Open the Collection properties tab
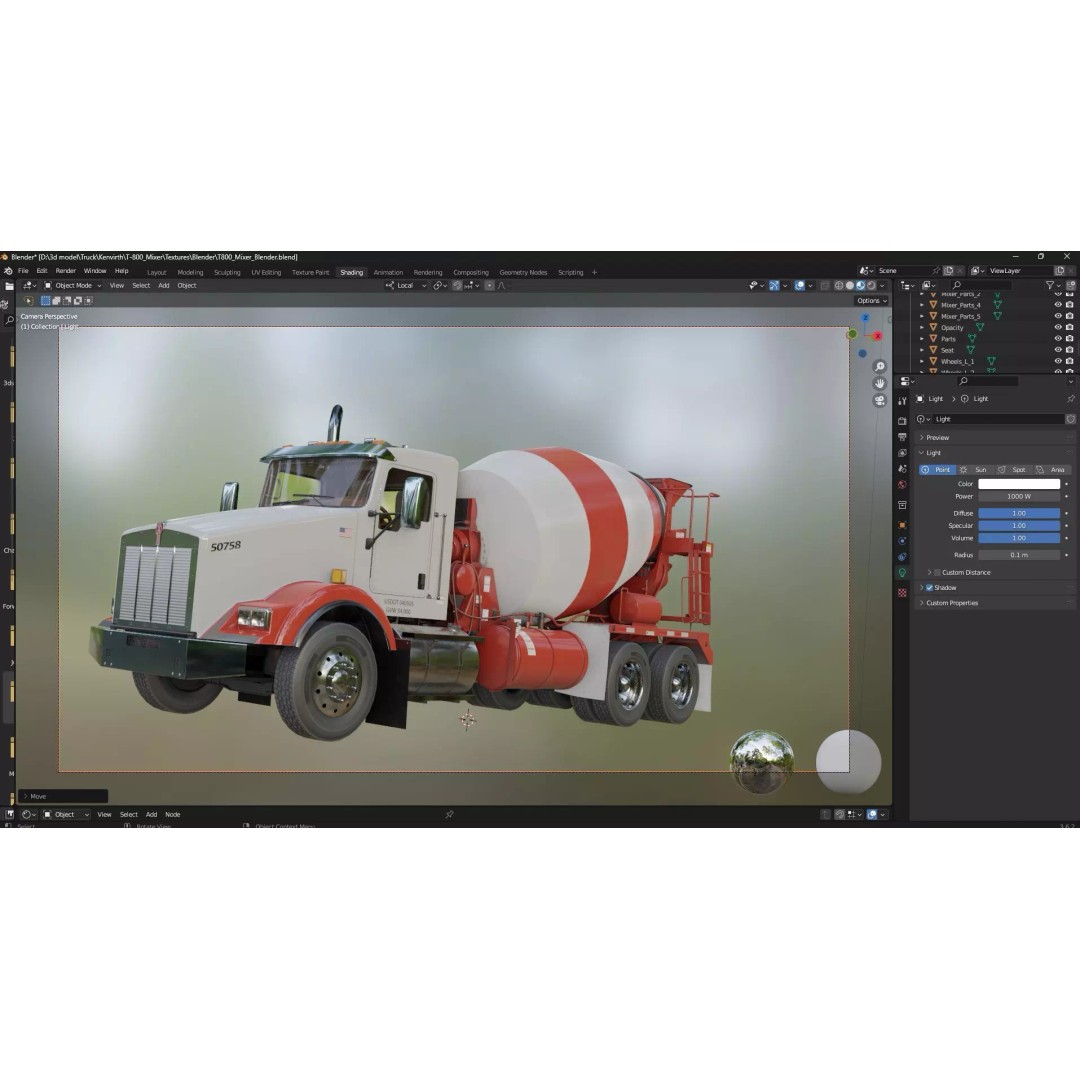The width and height of the screenshot is (1080, 1080). [x=902, y=505]
